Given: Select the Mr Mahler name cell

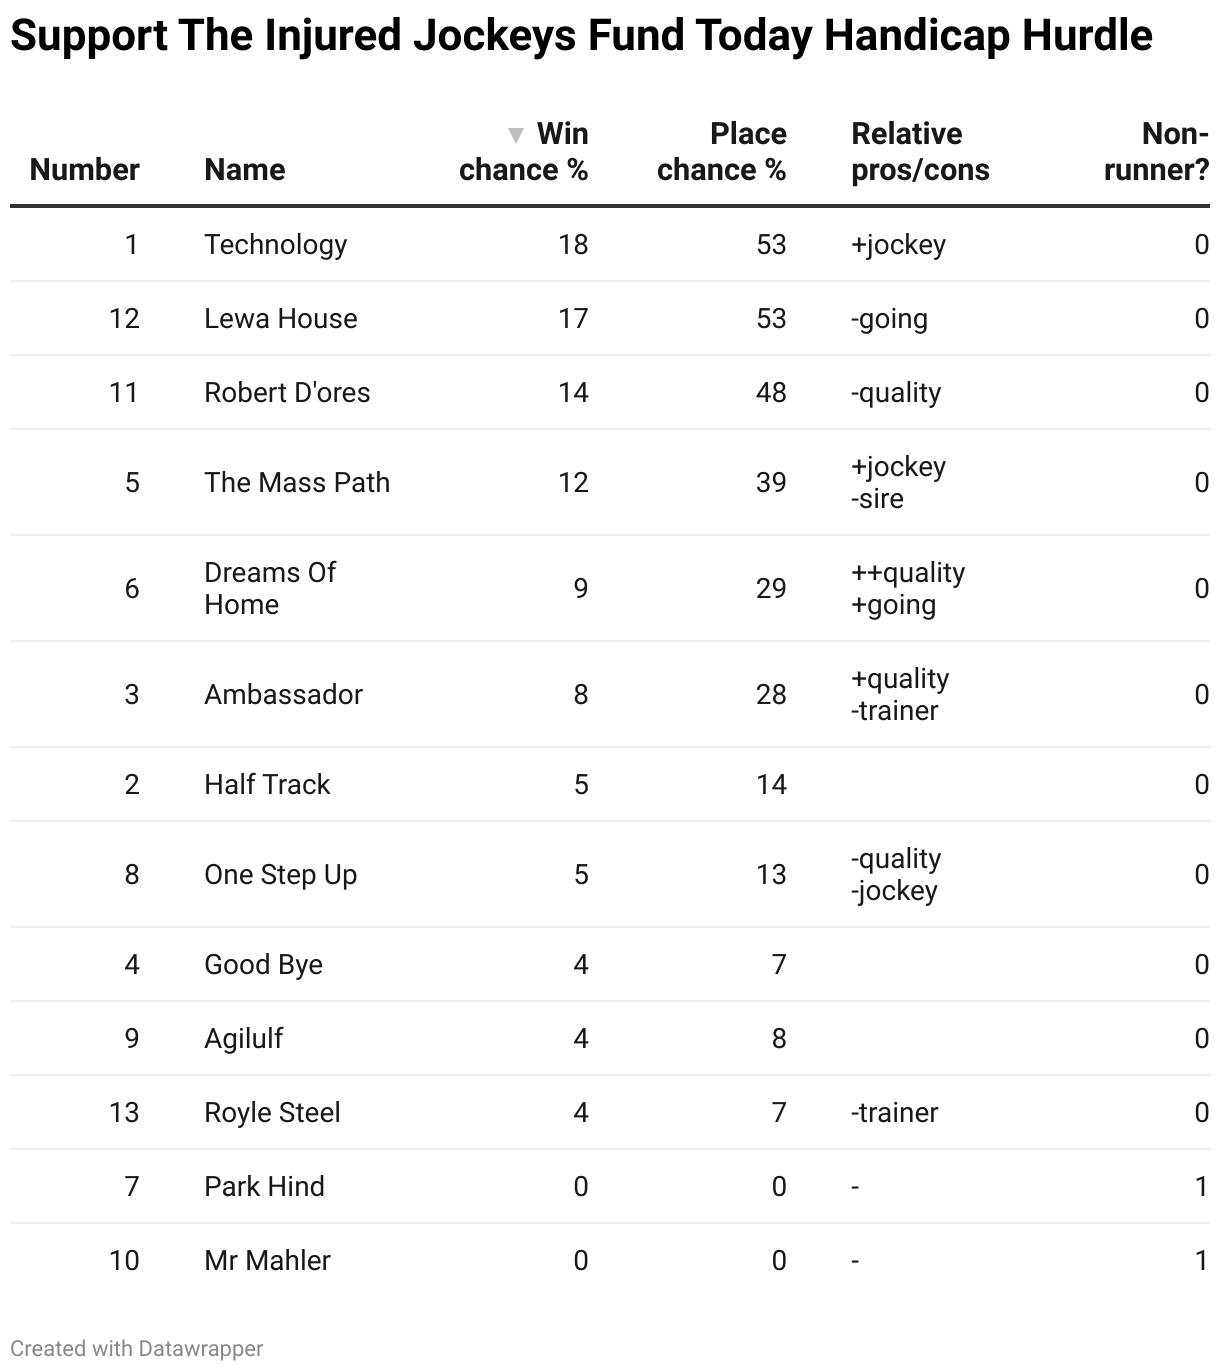Looking at the screenshot, I should (267, 1261).
